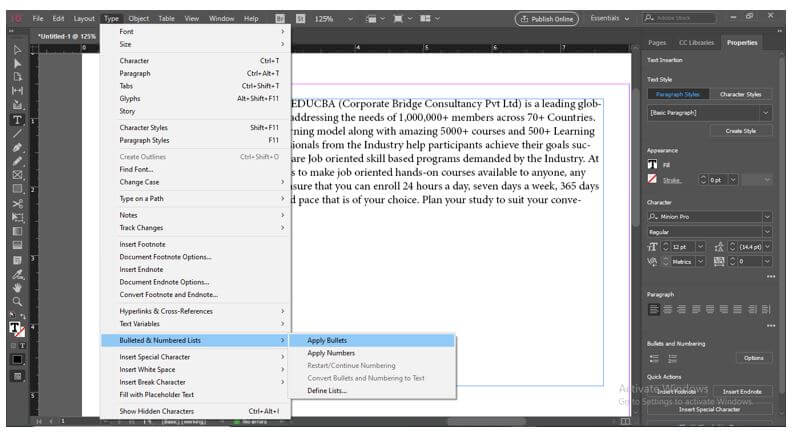Choose Apply Bullets from submenu

372,341
